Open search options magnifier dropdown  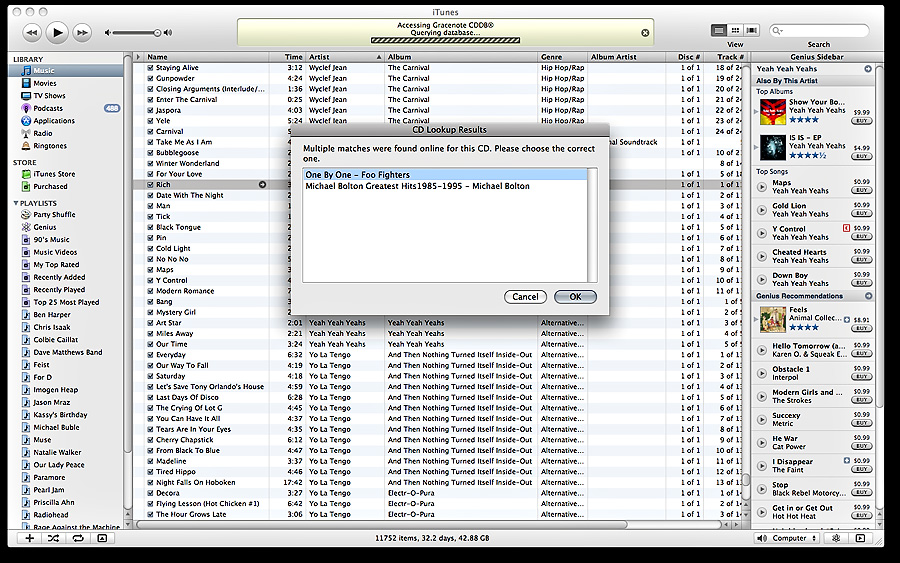click(x=777, y=30)
